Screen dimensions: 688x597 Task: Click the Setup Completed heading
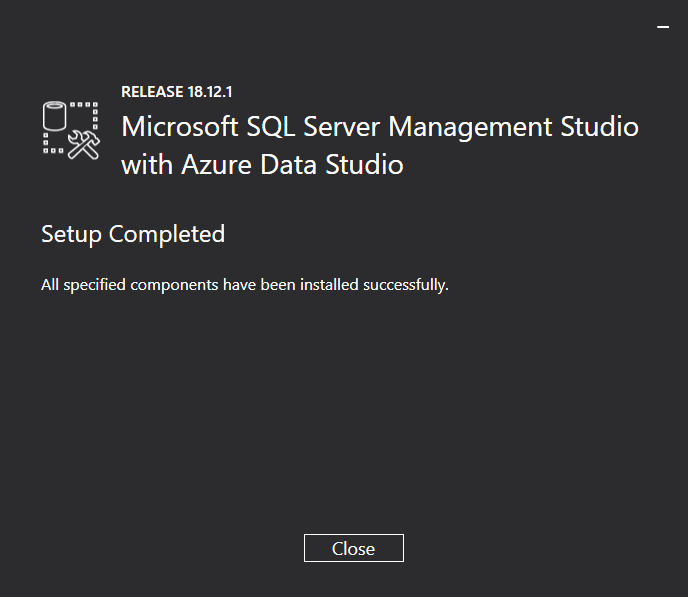pyautogui.click(x=133, y=234)
